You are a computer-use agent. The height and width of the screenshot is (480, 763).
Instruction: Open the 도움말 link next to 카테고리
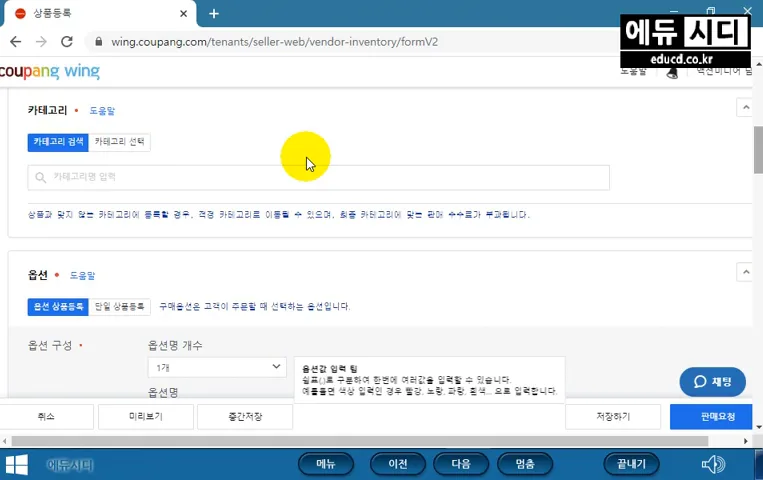click(102, 111)
